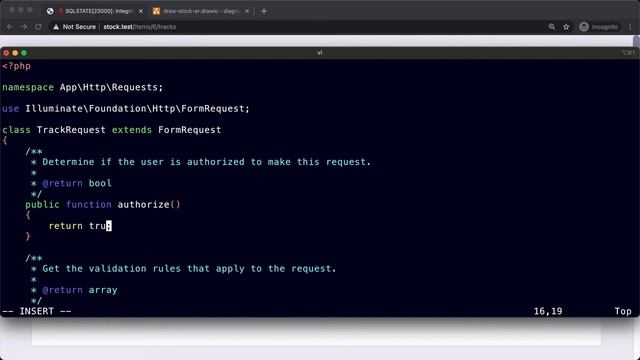Click the 'Determine if the user is authorized' comment

pos(207,162)
